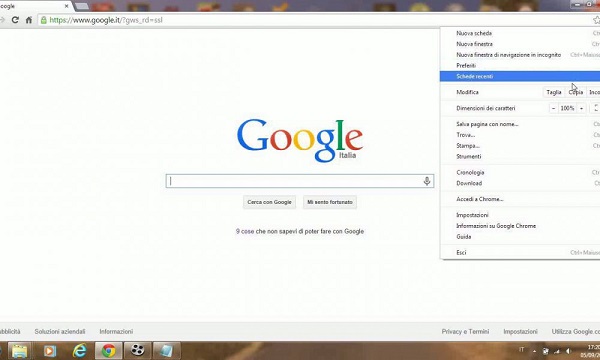The image size is (600, 360).
Task: Open Informazioni footer link
Action: 116,331
